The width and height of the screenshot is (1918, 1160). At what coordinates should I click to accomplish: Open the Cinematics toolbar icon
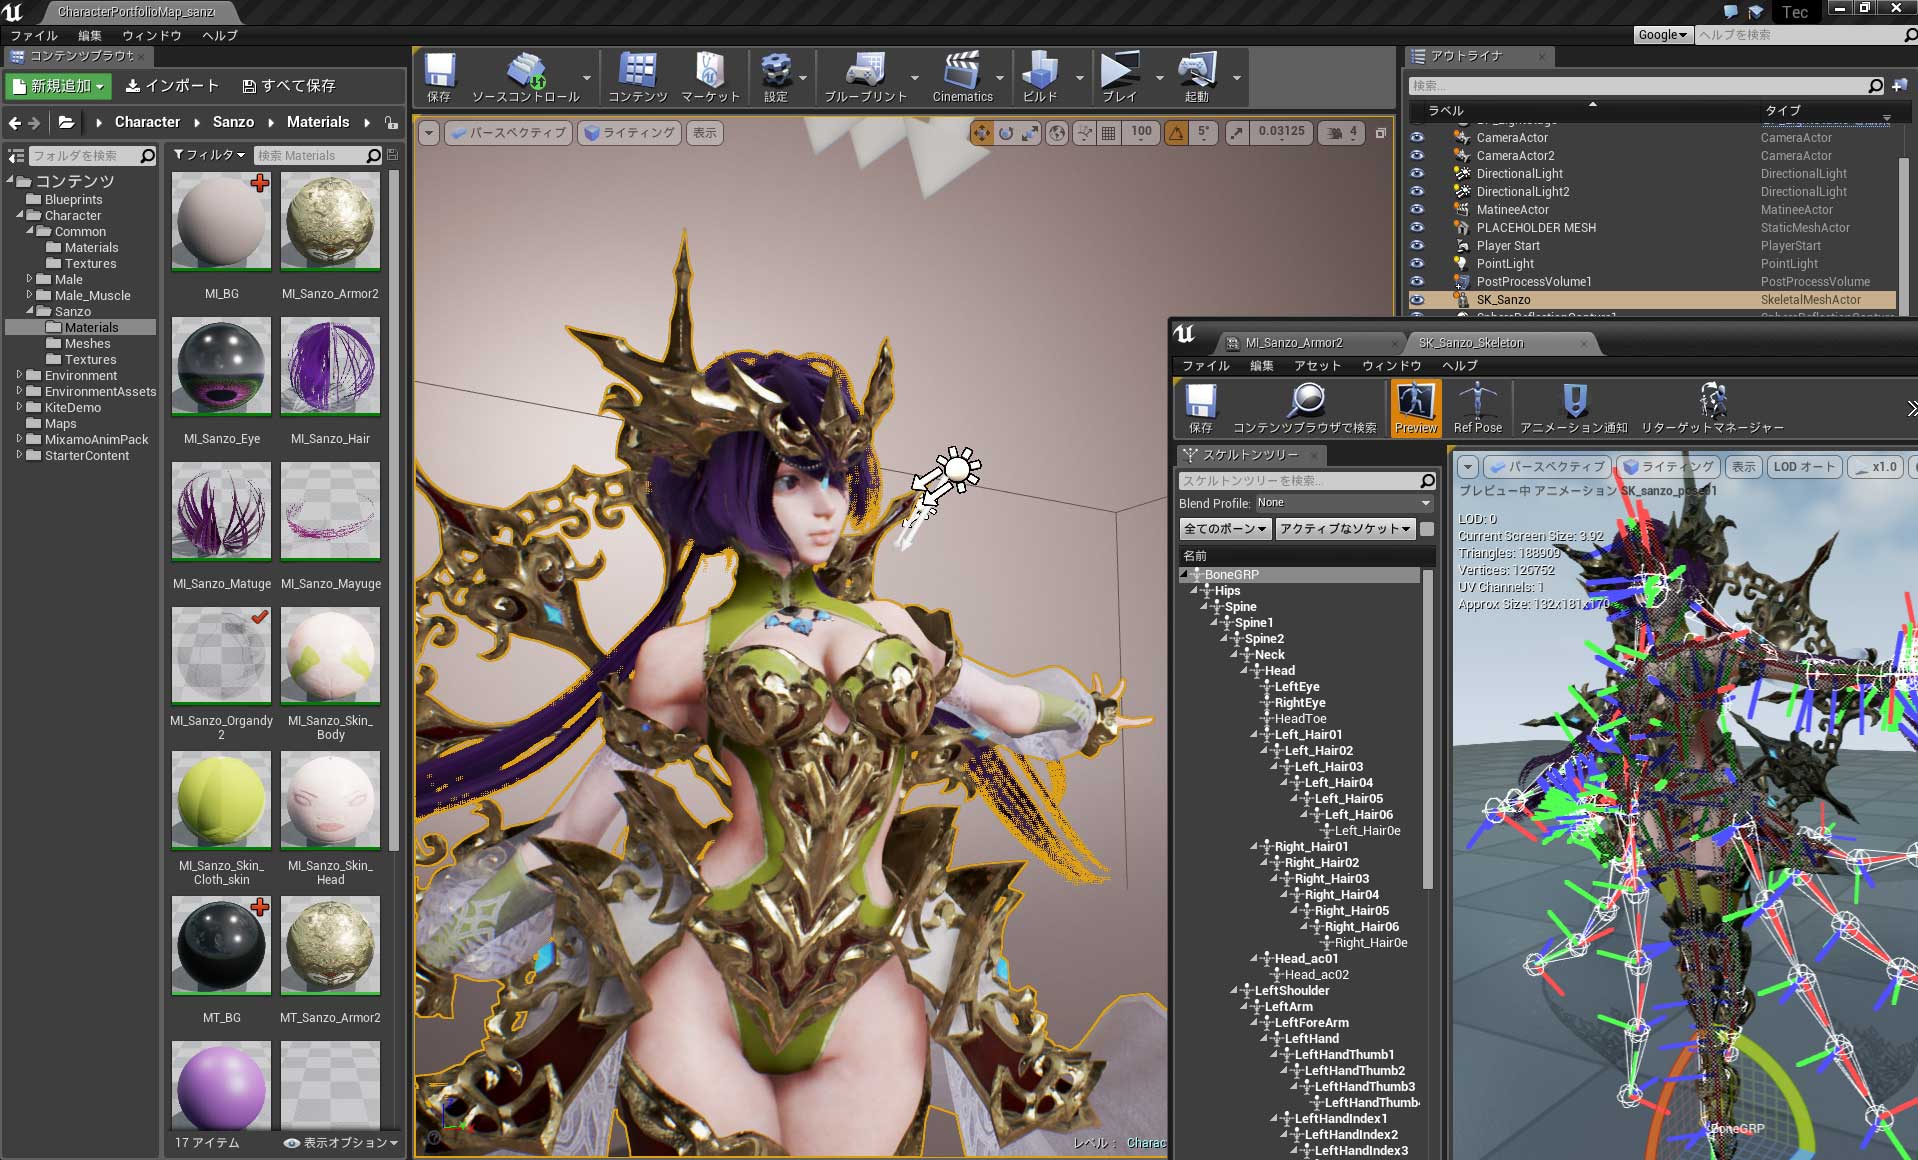click(962, 71)
